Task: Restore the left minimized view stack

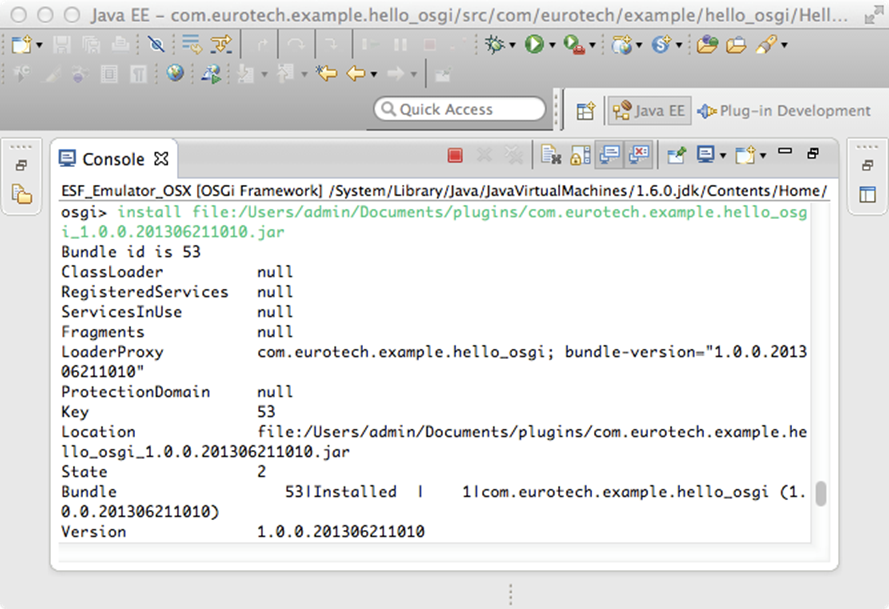Action: [21, 166]
